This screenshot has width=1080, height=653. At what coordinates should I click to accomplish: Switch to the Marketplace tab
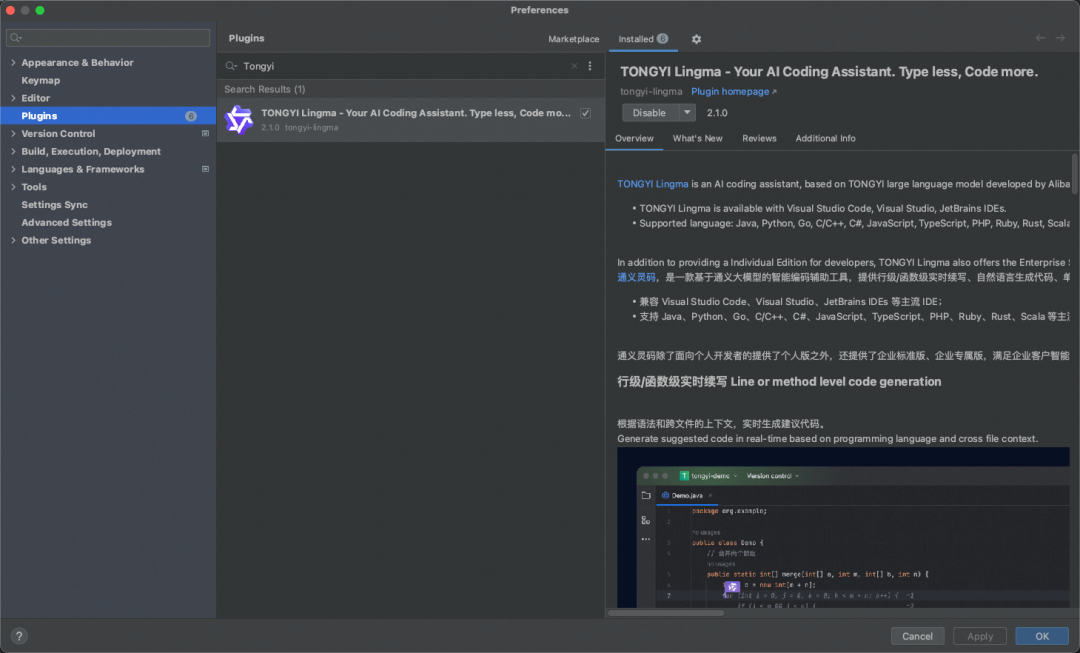tap(573, 39)
